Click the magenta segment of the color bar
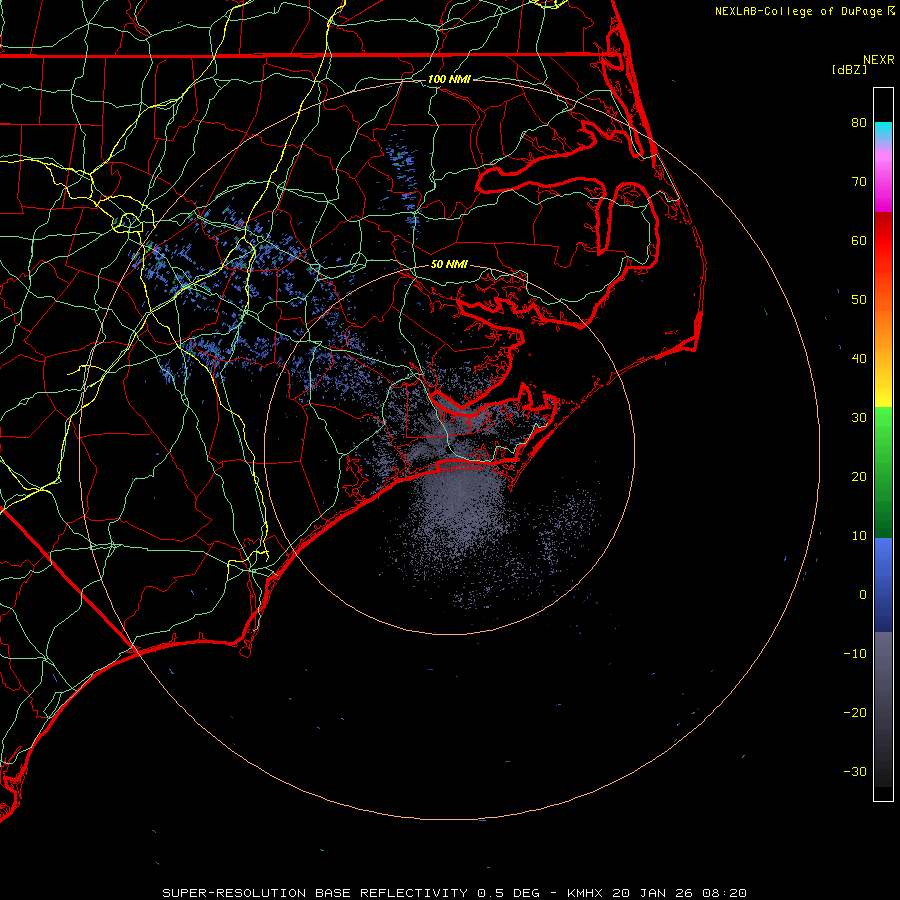 coord(883,189)
